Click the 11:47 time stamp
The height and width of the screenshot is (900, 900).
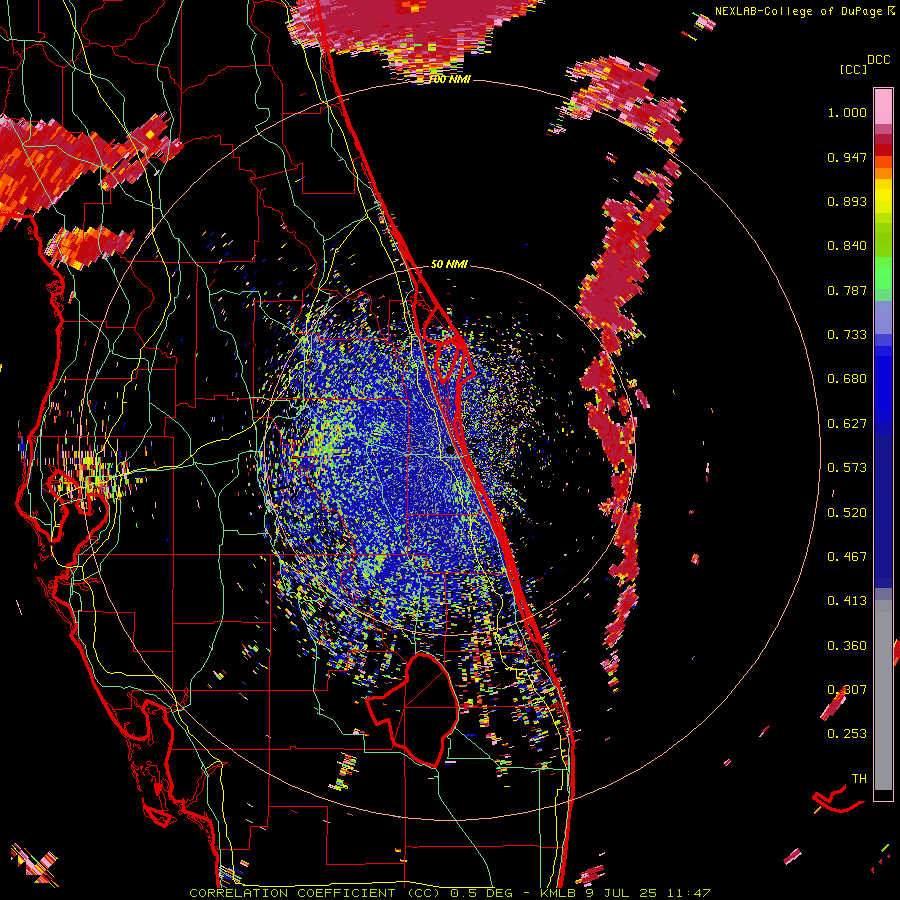pos(689,893)
